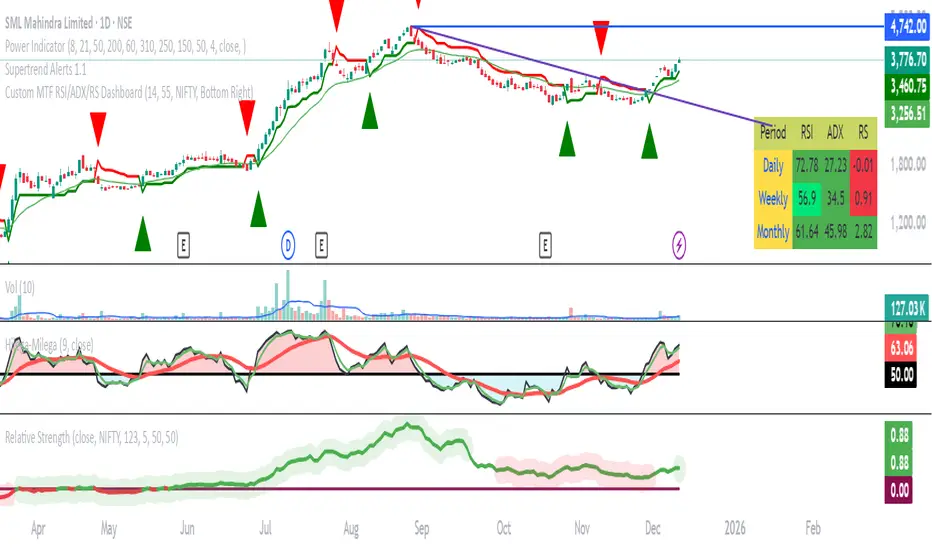
Task: Click the Aug label on time axis
Action: click(x=351, y=529)
